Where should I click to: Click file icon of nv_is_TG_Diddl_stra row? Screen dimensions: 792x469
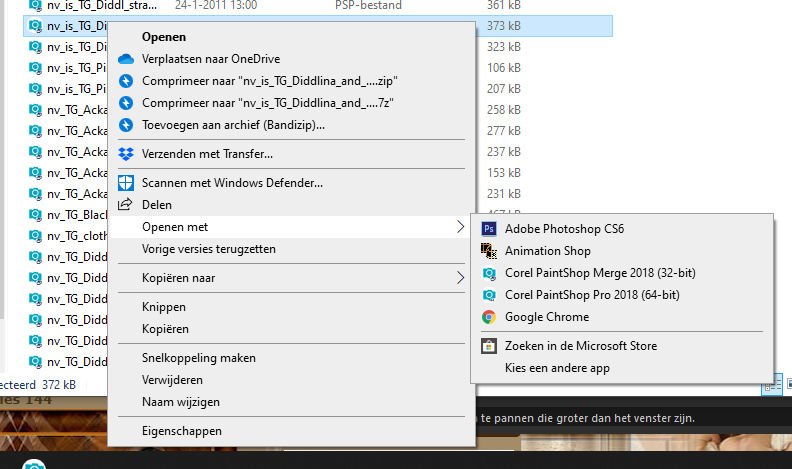pyautogui.click(x=35, y=6)
